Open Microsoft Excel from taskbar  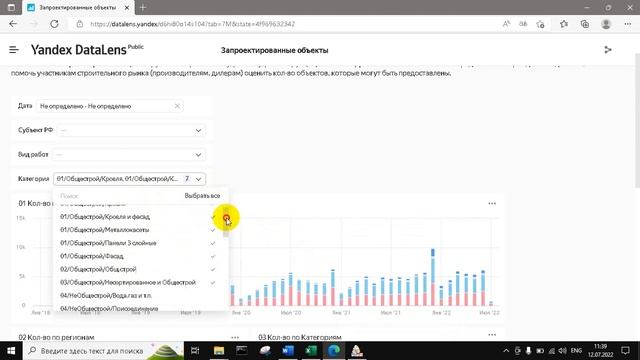pyautogui.click(x=311, y=351)
